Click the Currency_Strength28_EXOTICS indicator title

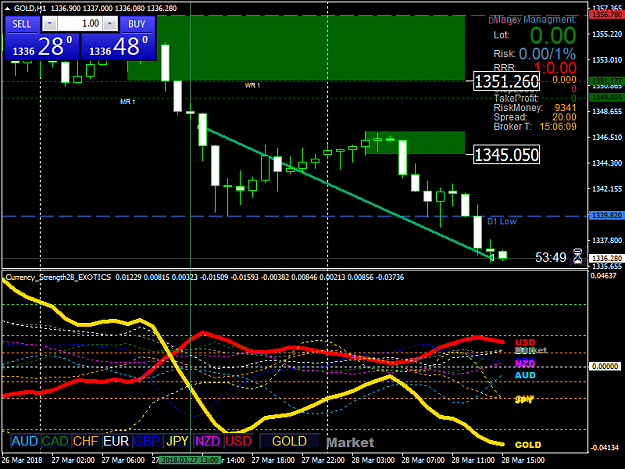coord(58,277)
